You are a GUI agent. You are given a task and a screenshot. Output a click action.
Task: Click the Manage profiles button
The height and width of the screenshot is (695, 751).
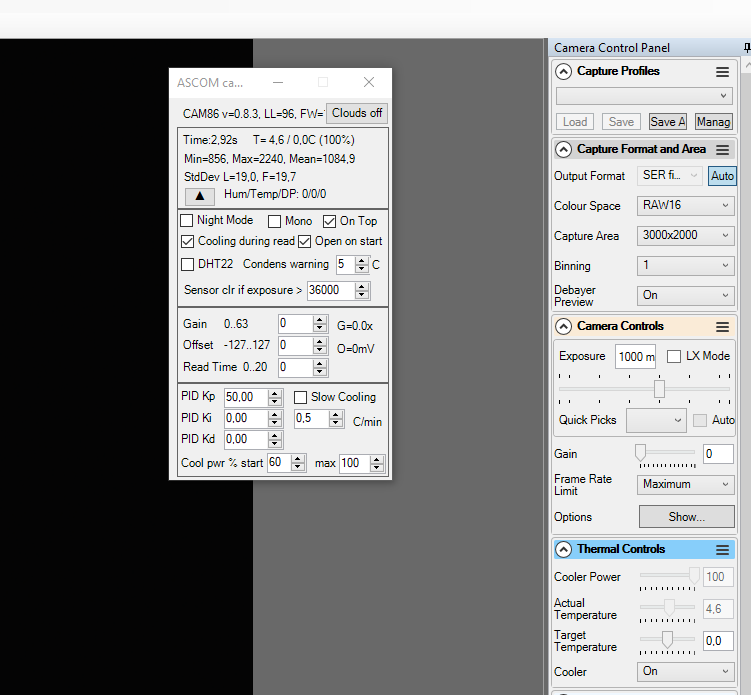pos(714,122)
